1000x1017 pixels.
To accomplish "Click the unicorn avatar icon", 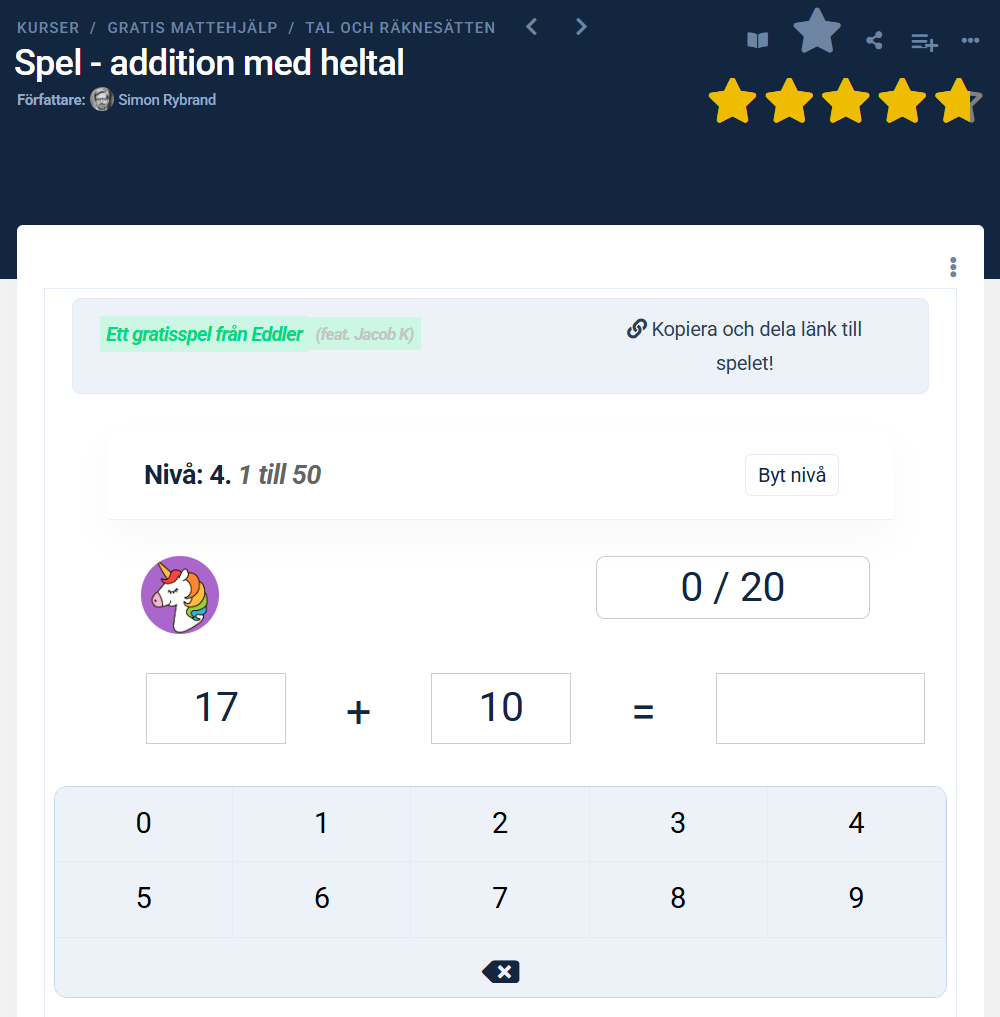I will 180,595.
